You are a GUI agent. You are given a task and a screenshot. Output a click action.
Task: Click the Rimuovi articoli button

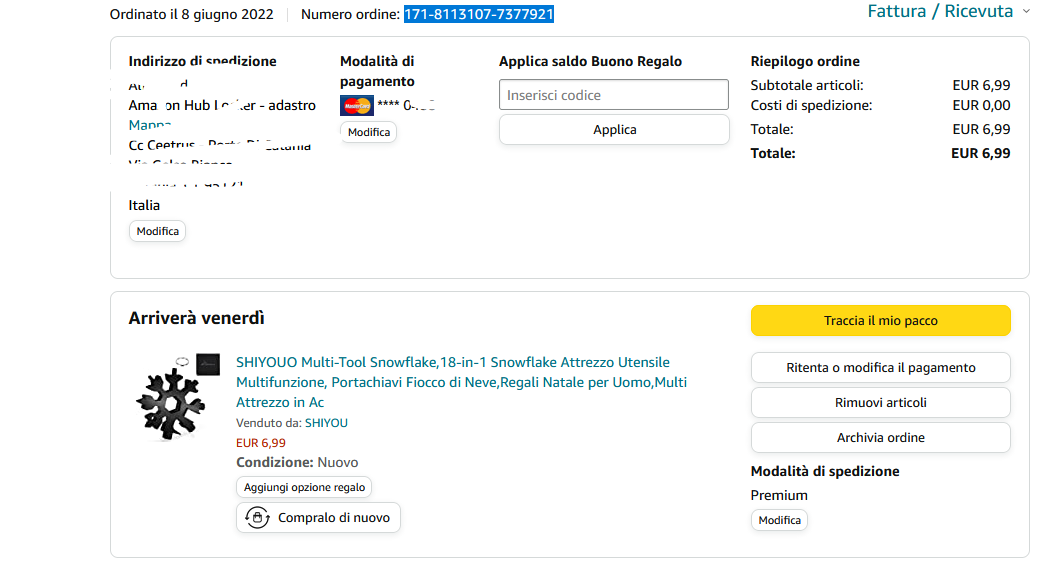[880, 402]
